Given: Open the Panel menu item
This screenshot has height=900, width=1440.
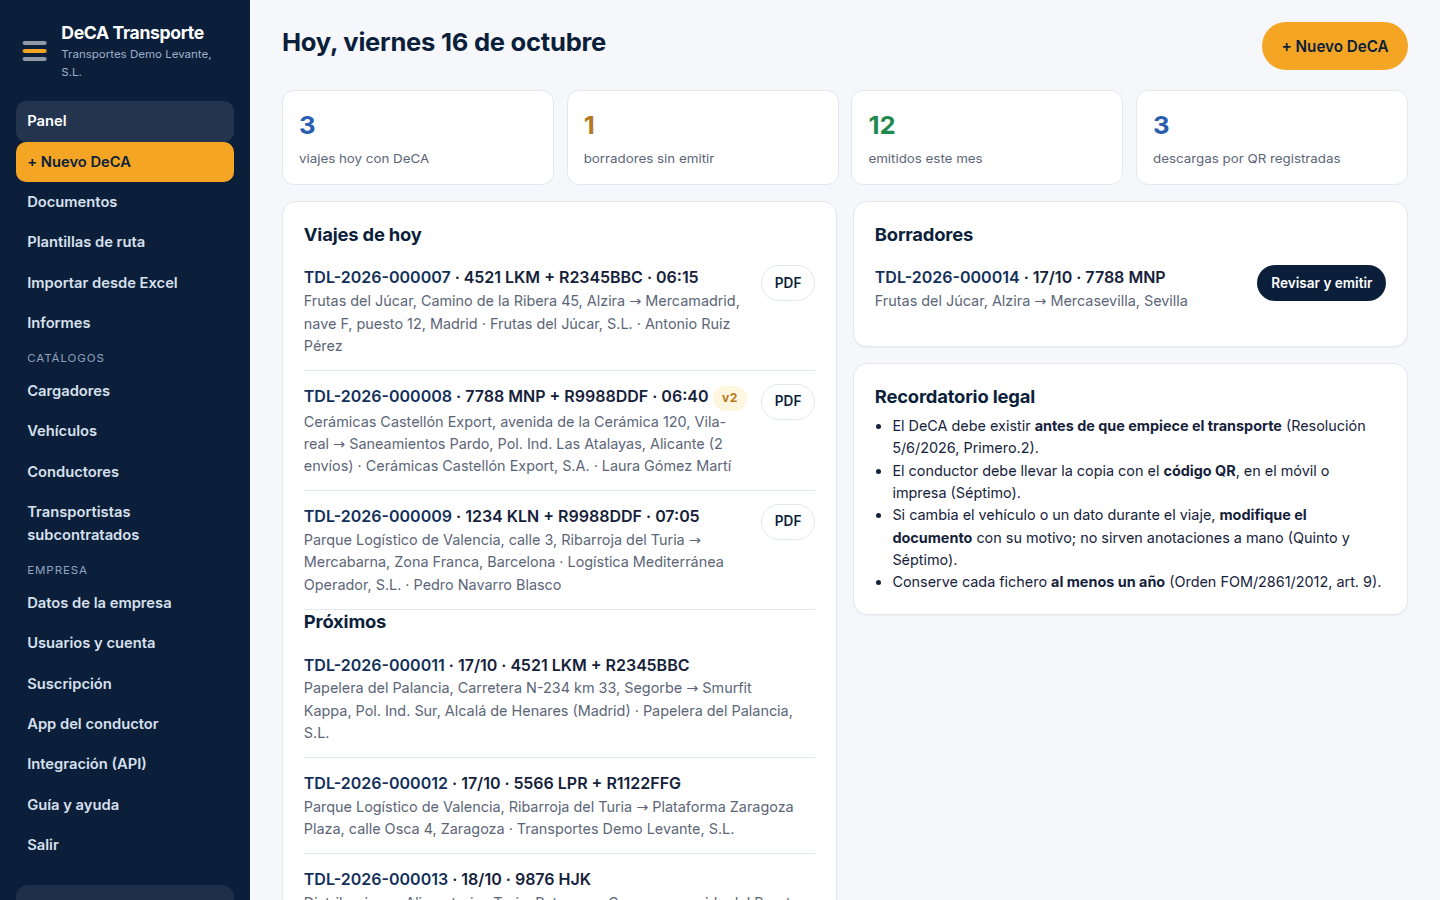Looking at the screenshot, I should coord(125,121).
